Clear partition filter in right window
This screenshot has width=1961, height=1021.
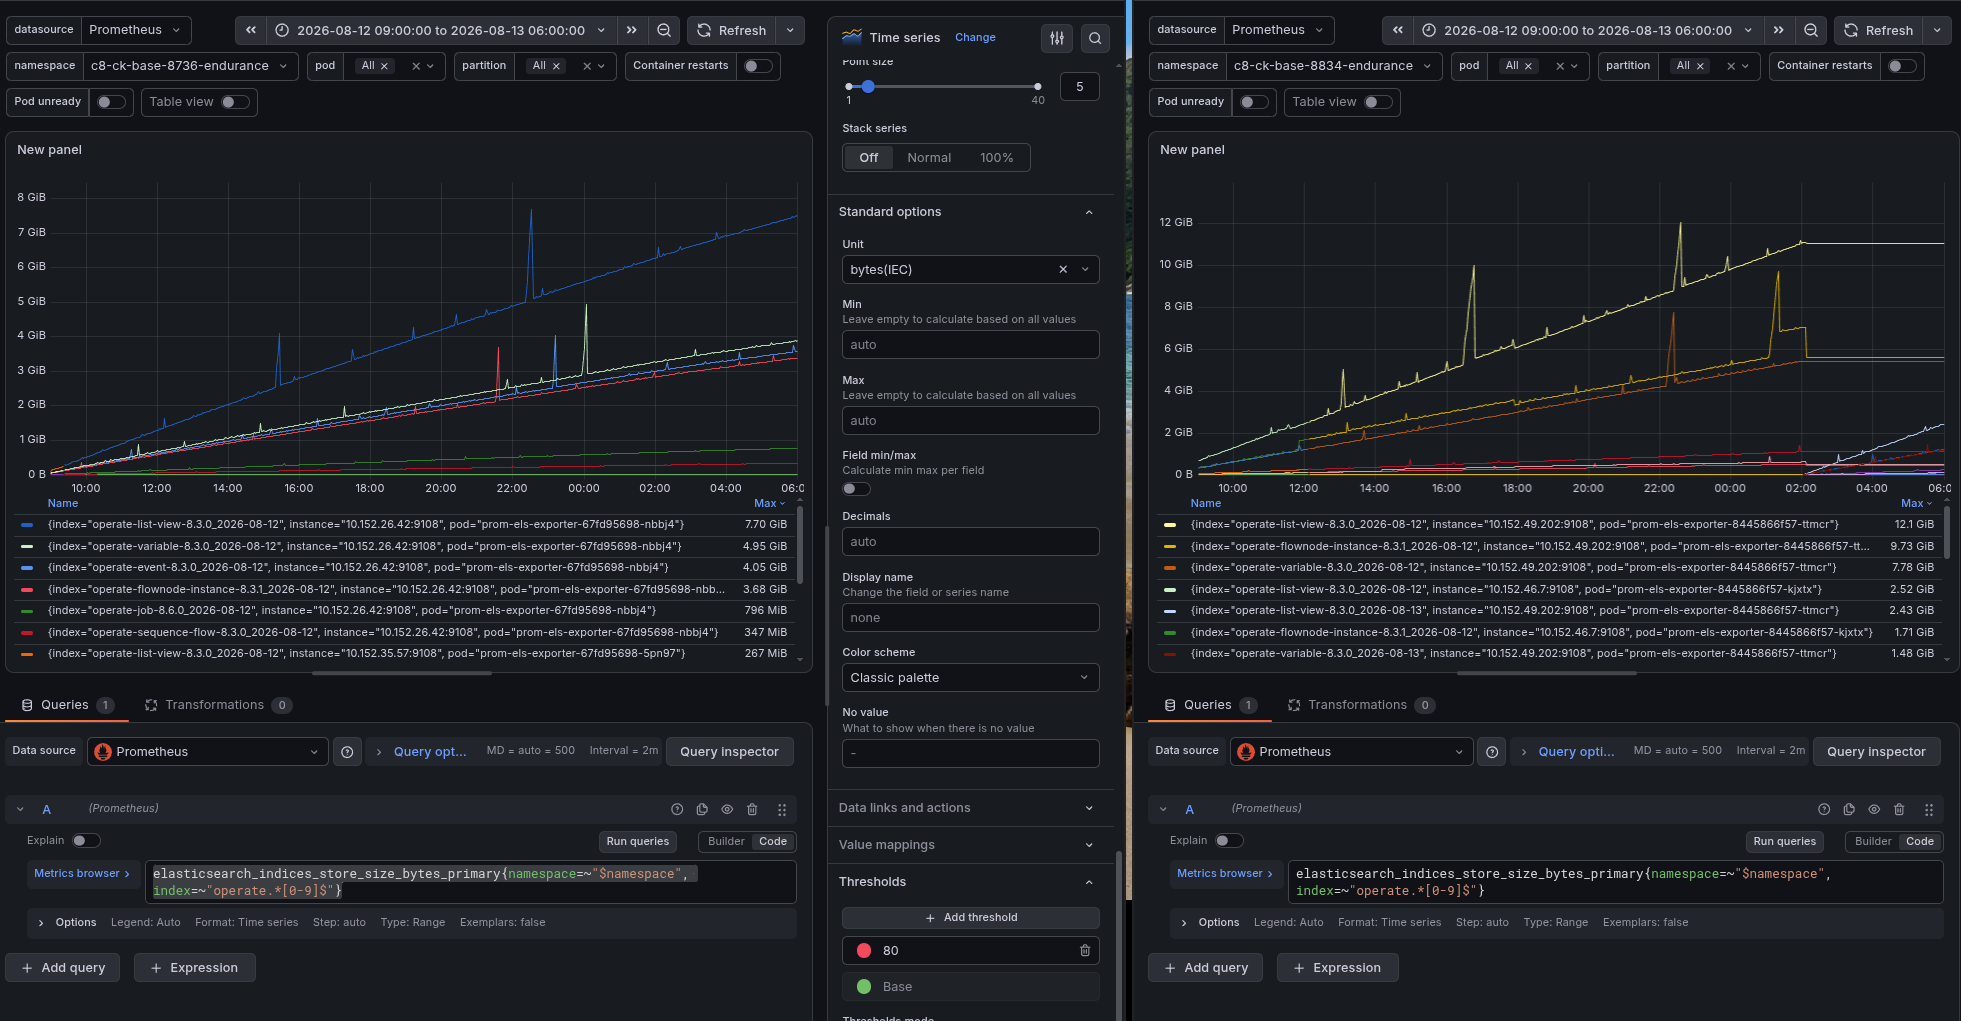[x=1731, y=66]
